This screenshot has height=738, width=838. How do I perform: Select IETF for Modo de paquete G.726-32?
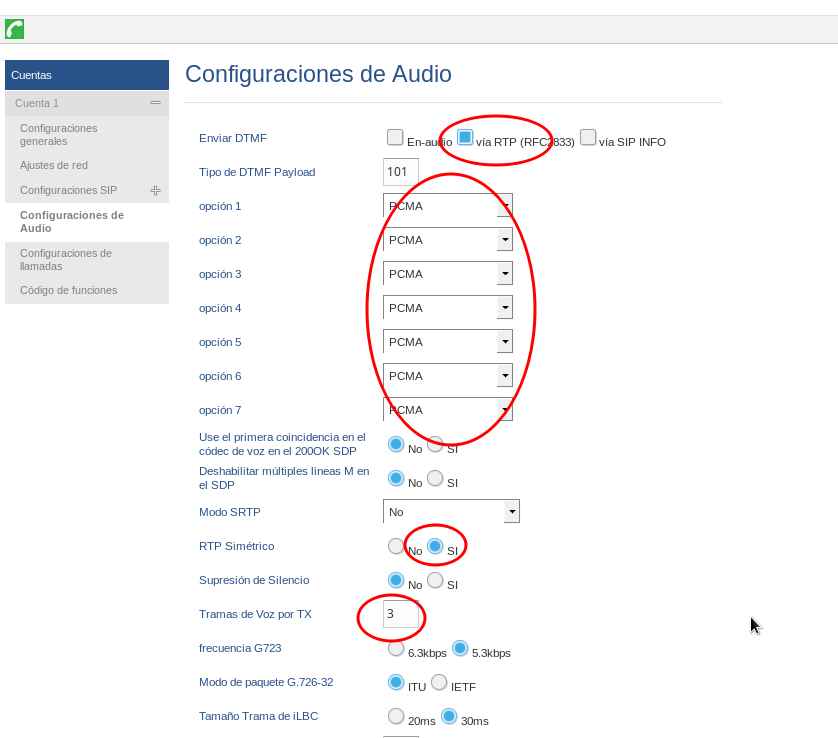[439, 682]
